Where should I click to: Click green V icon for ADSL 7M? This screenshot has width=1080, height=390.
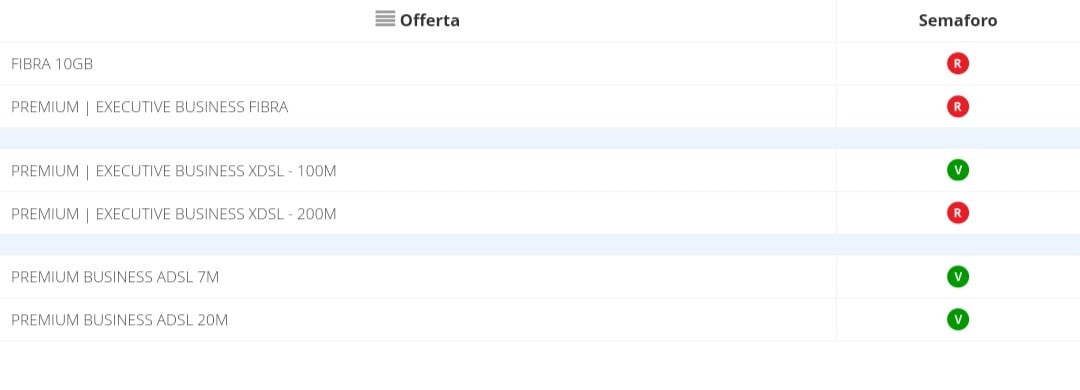tap(957, 276)
